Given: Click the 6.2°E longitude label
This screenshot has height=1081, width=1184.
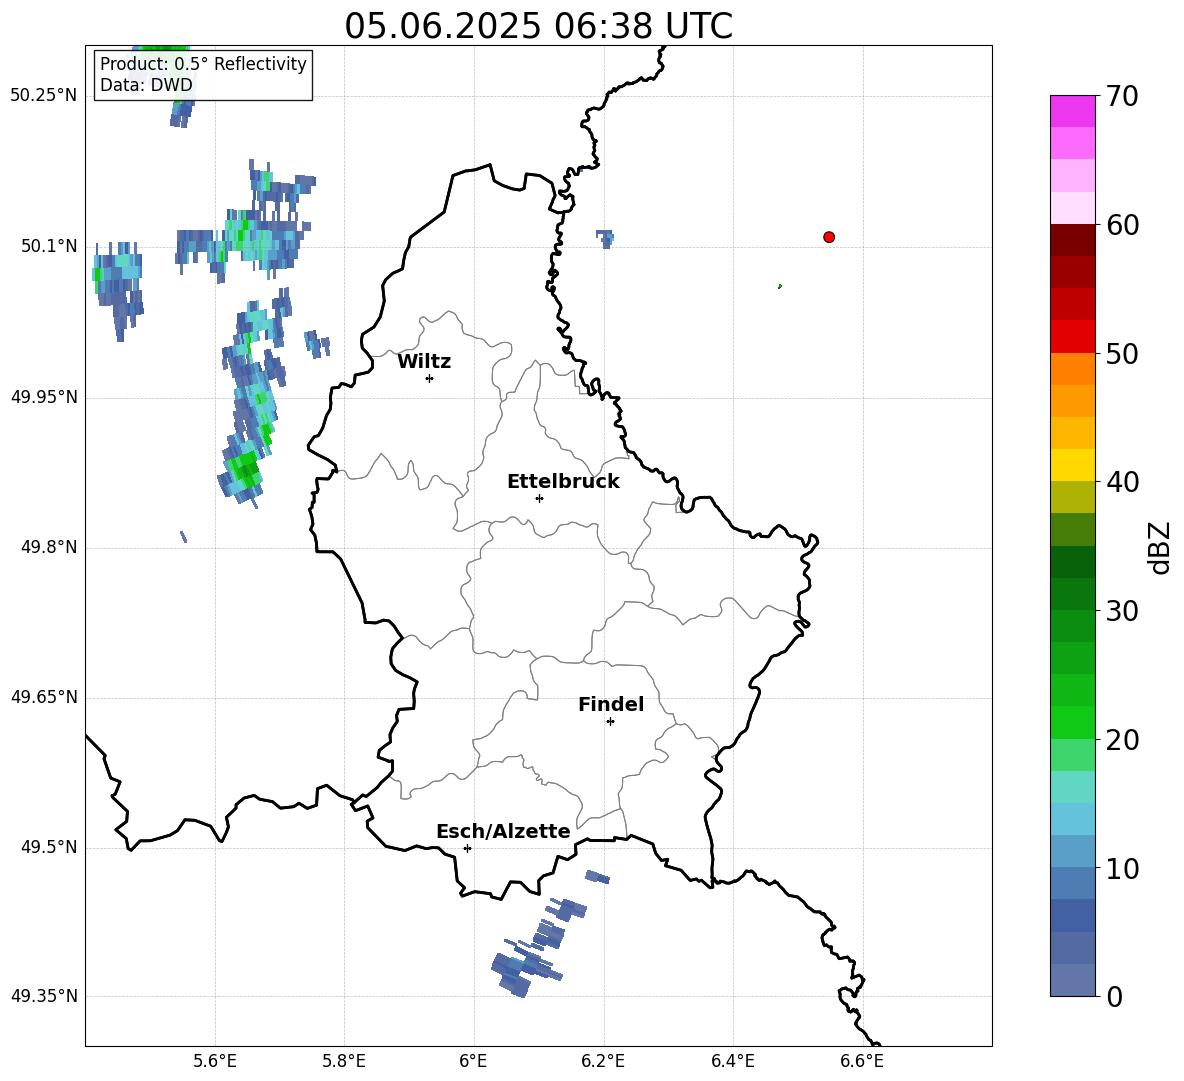Looking at the screenshot, I should [x=603, y=1061].
